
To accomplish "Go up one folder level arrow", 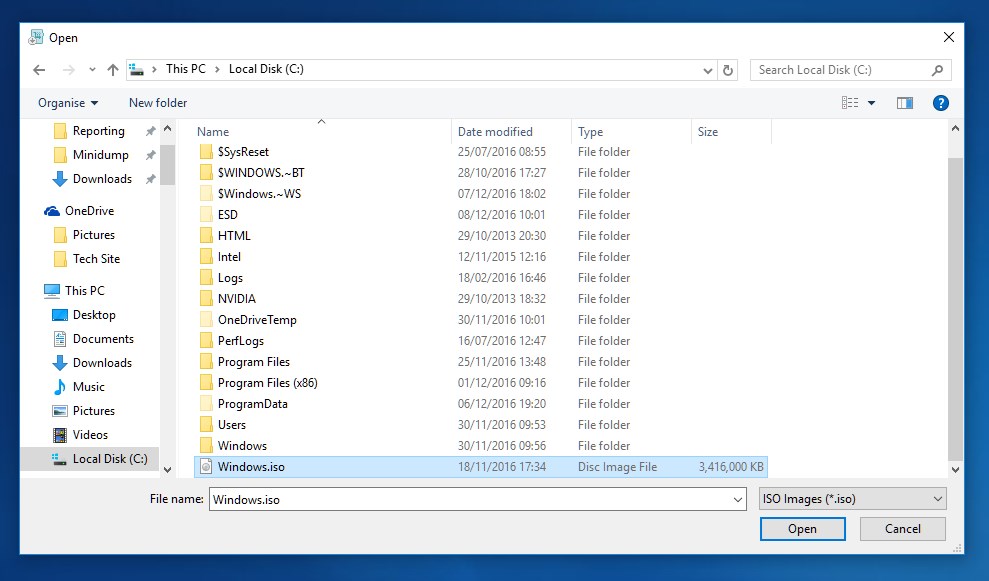I will (x=113, y=70).
